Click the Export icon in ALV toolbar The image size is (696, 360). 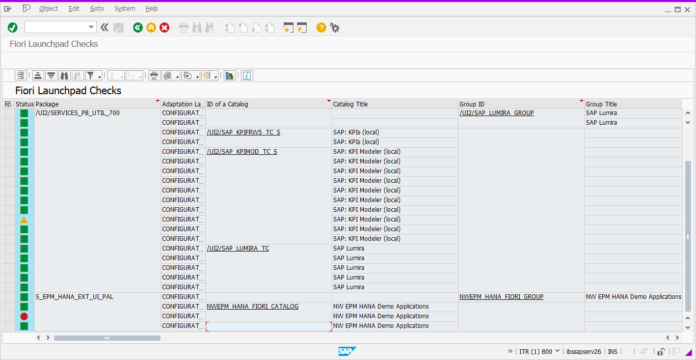188,75
